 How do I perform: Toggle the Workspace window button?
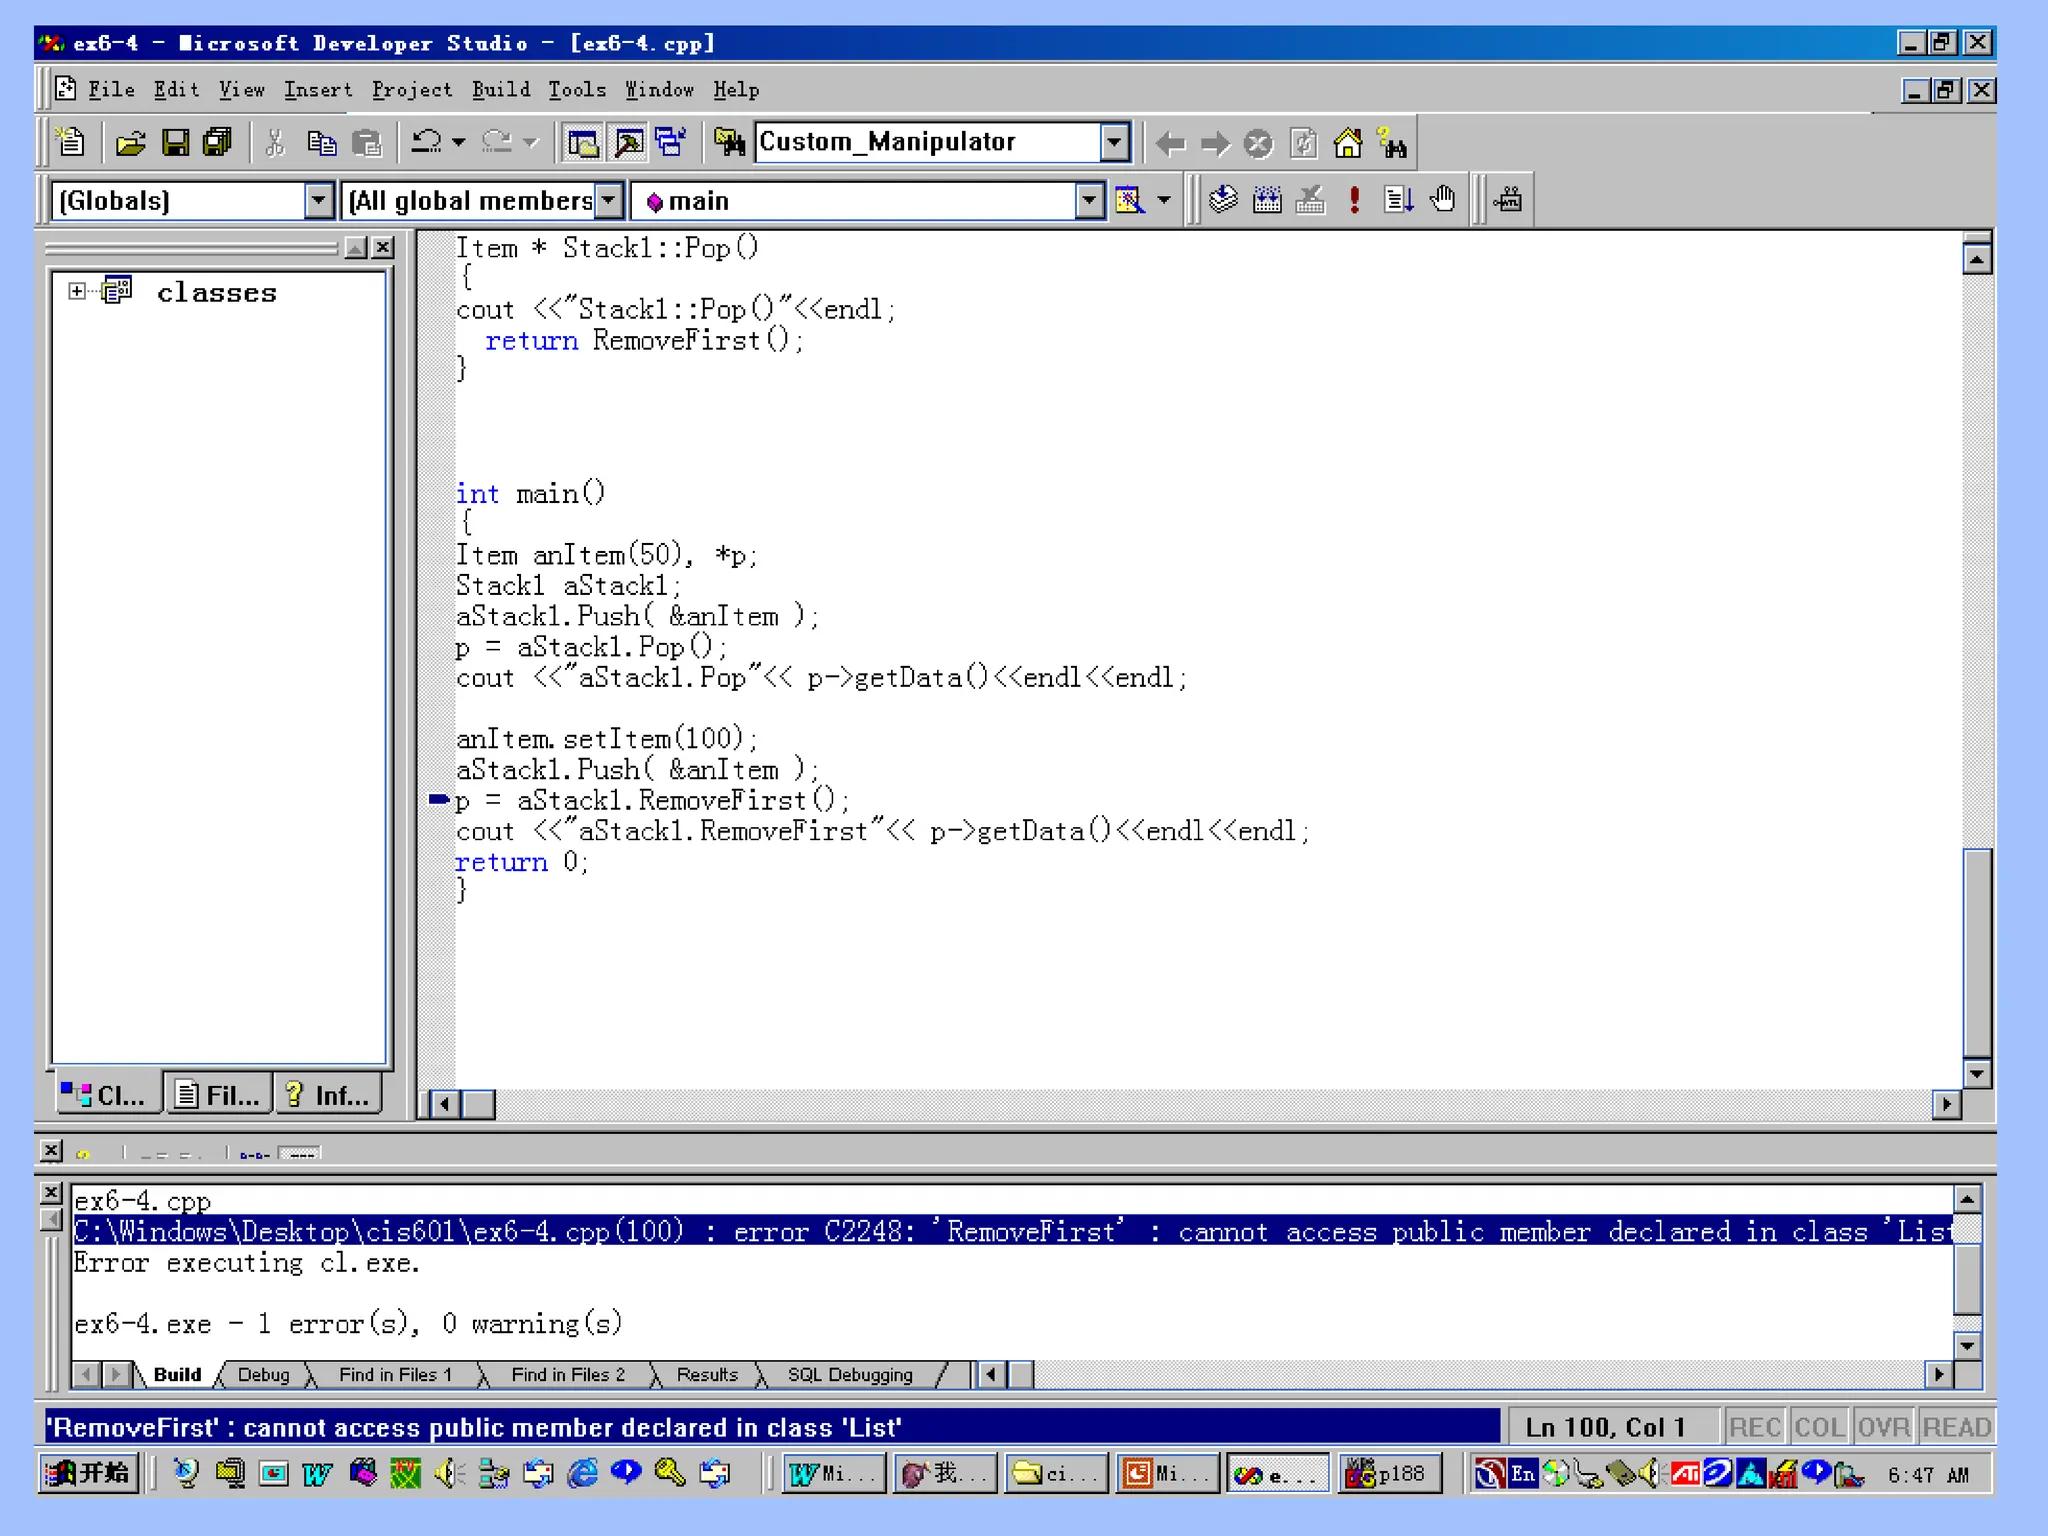pos(583,143)
